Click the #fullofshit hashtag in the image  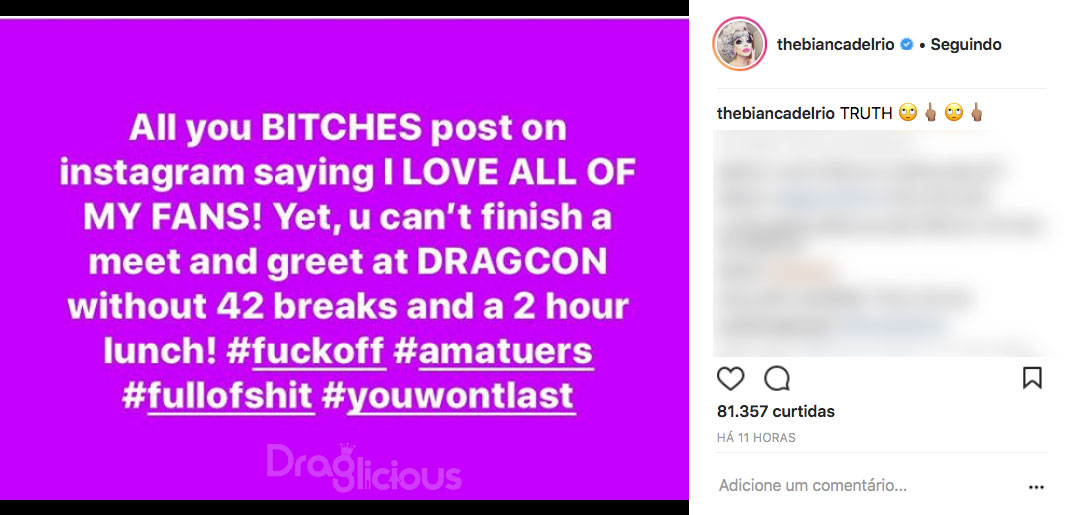pyautogui.click(x=218, y=397)
